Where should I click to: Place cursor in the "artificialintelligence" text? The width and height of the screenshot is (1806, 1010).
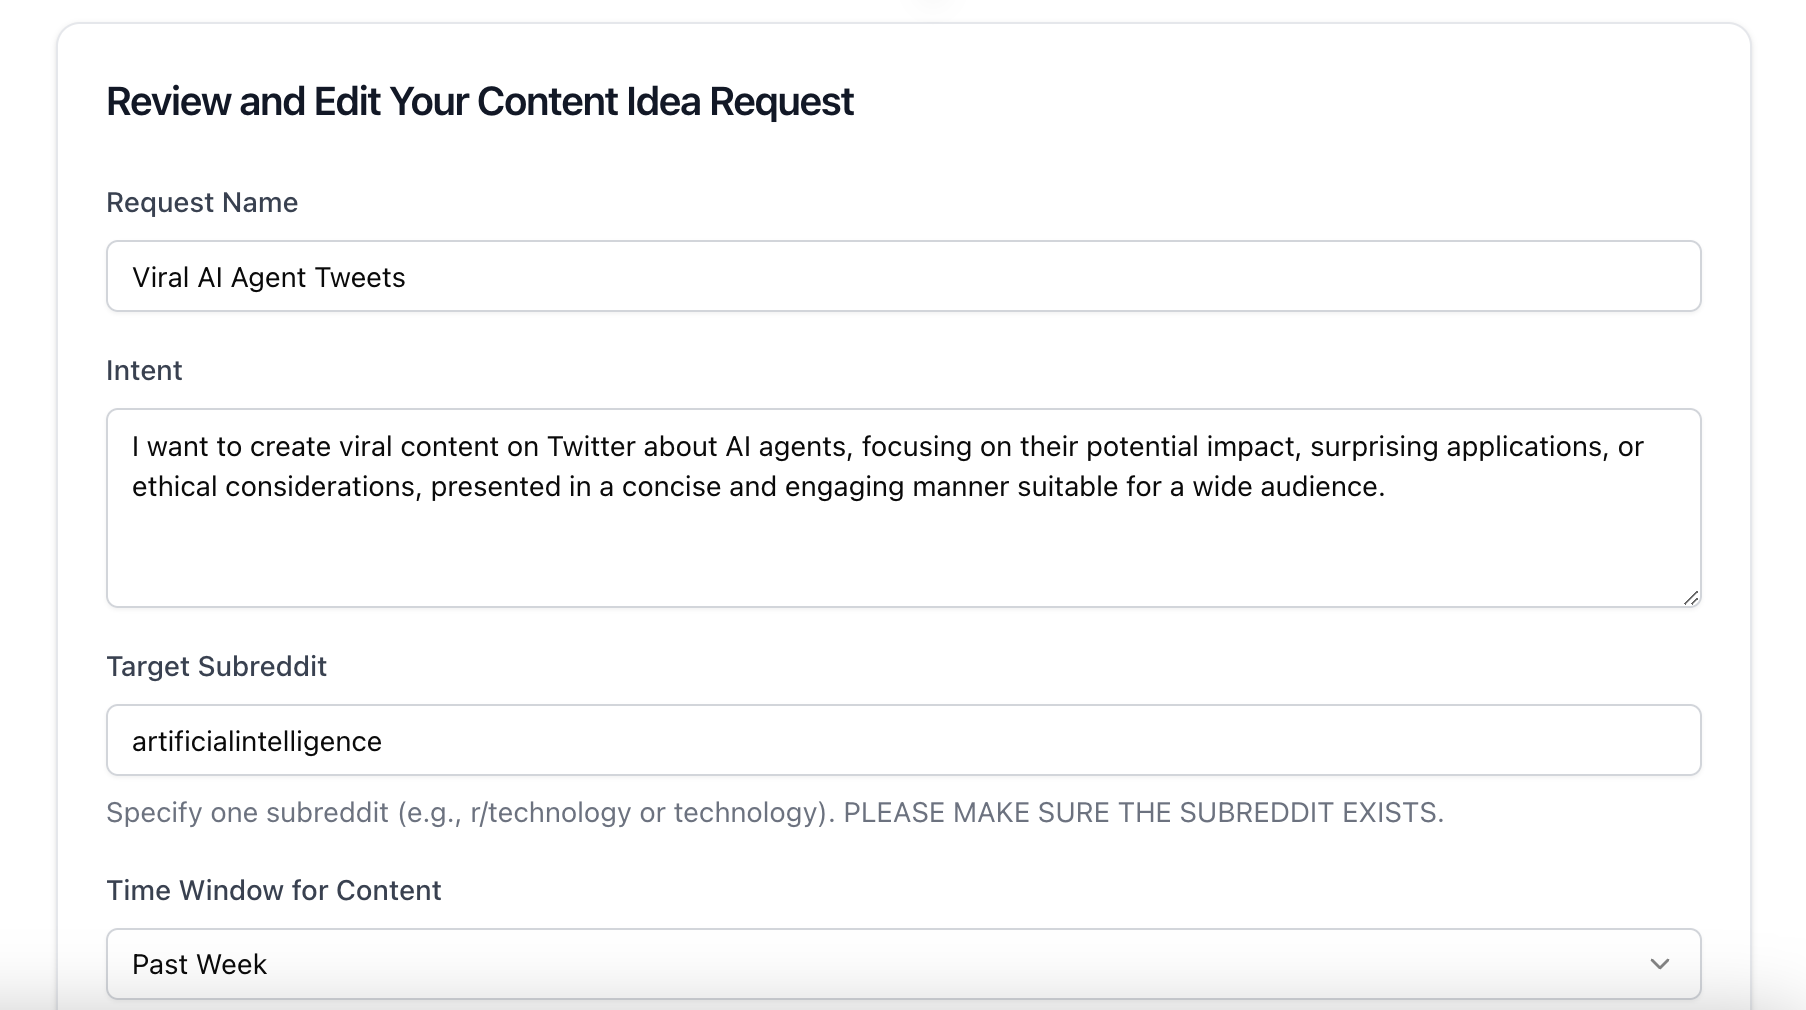coord(257,742)
